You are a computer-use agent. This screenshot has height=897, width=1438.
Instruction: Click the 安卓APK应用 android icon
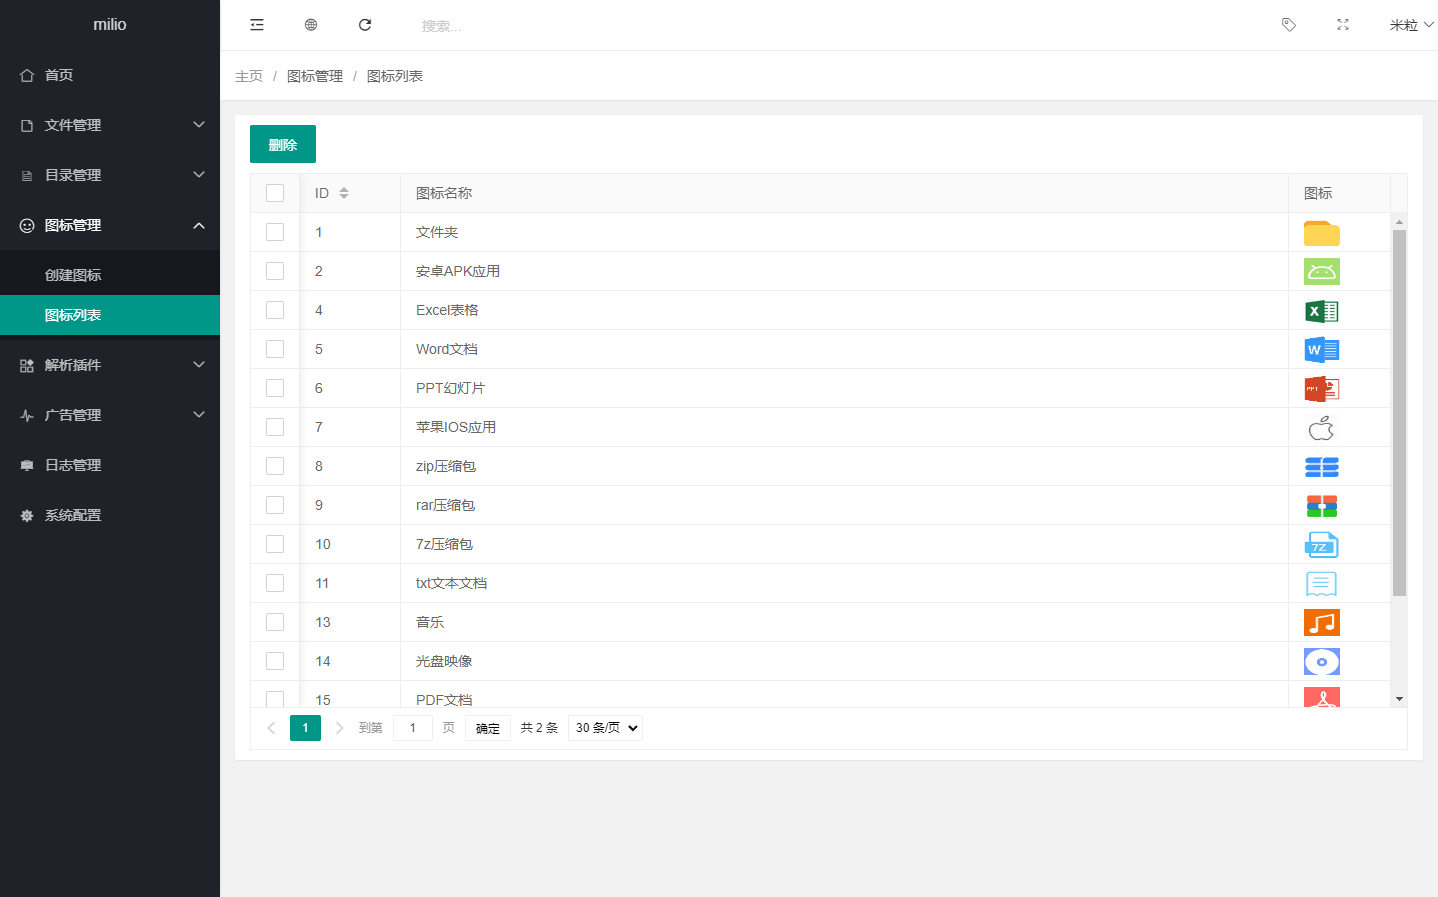[x=1321, y=271]
